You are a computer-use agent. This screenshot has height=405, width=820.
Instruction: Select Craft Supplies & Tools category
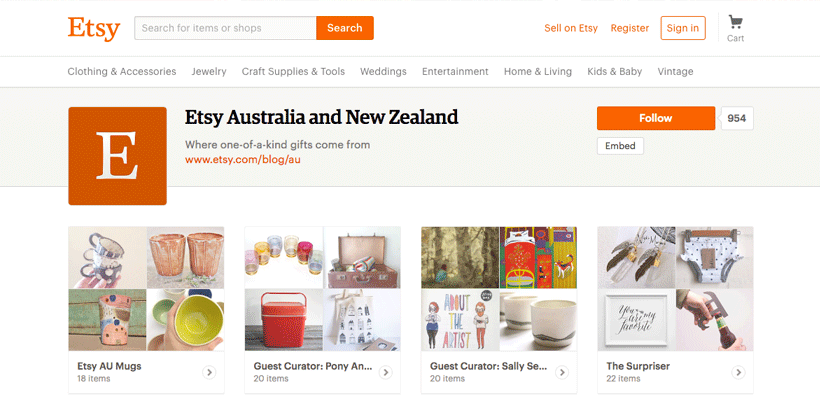(x=293, y=72)
